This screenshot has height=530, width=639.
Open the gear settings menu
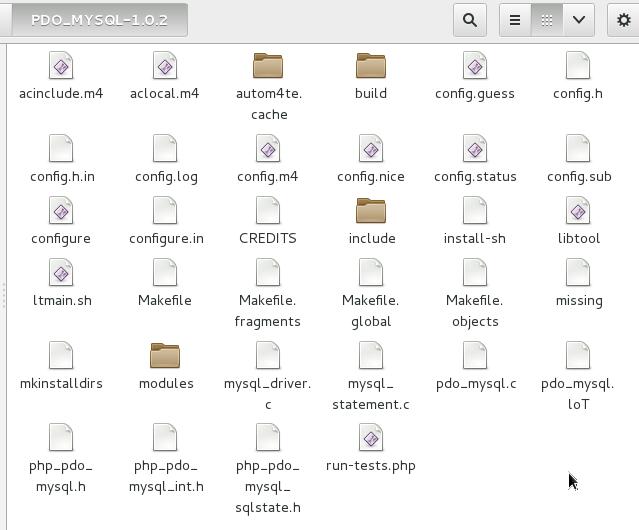(x=623, y=20)
